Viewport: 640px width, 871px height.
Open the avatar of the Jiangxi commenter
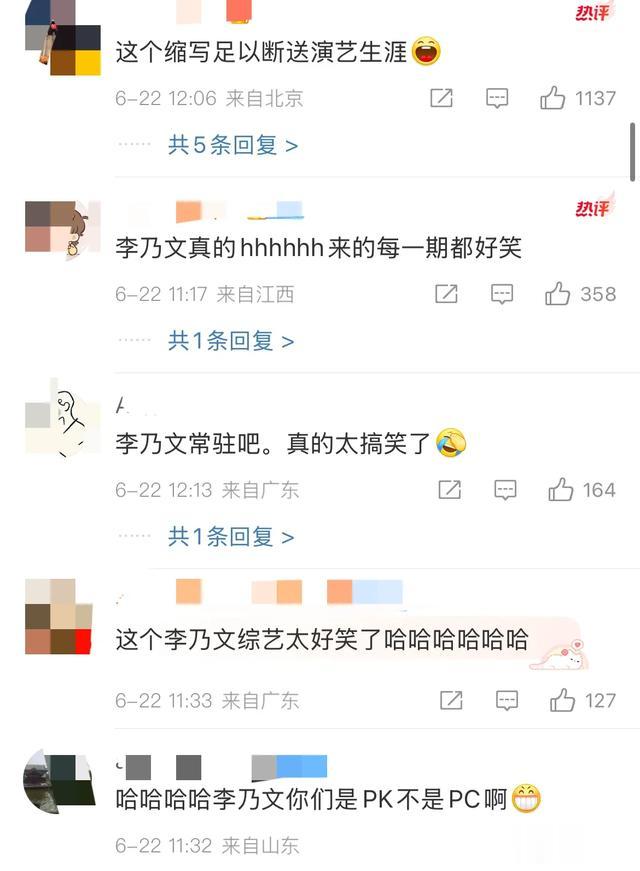(62, 231)
